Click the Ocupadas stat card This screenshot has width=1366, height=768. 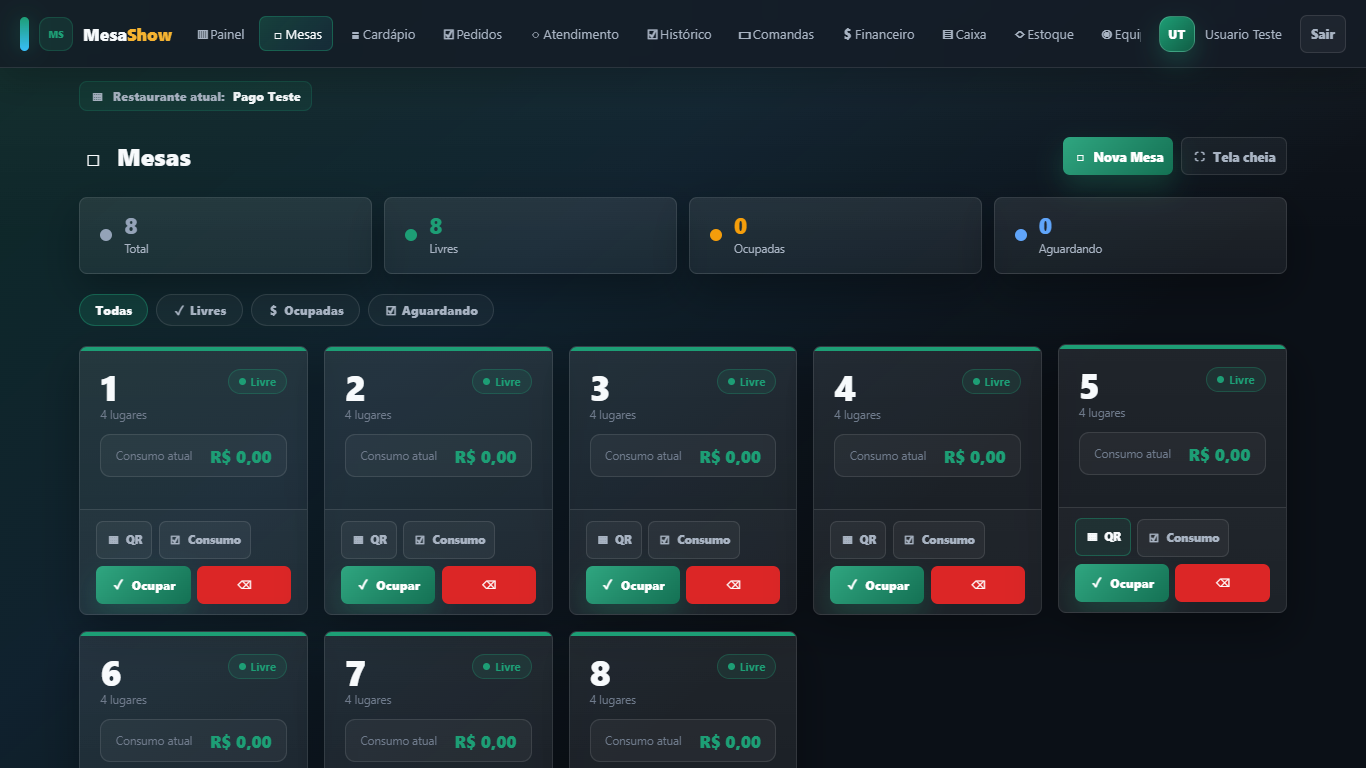(x=835, y=235)
